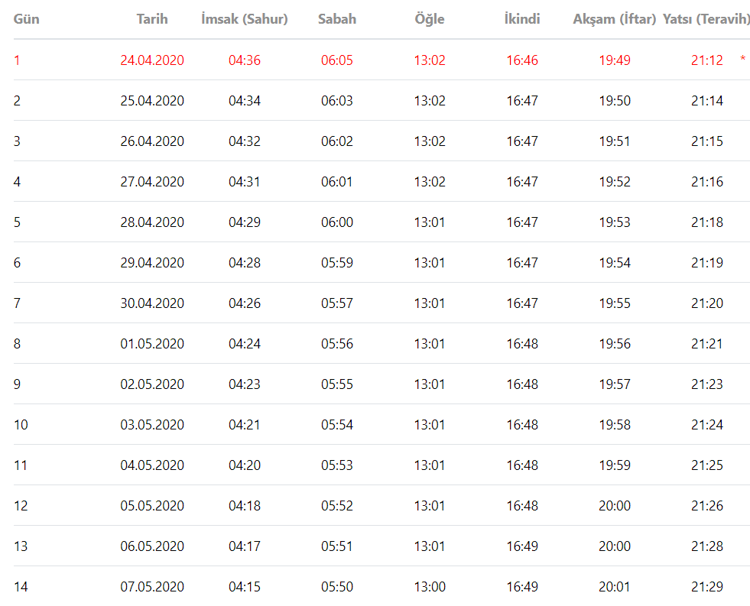This screenshot has height=606, width=750.
Task: Click the day number 10 cell
Action: point(21,425)
